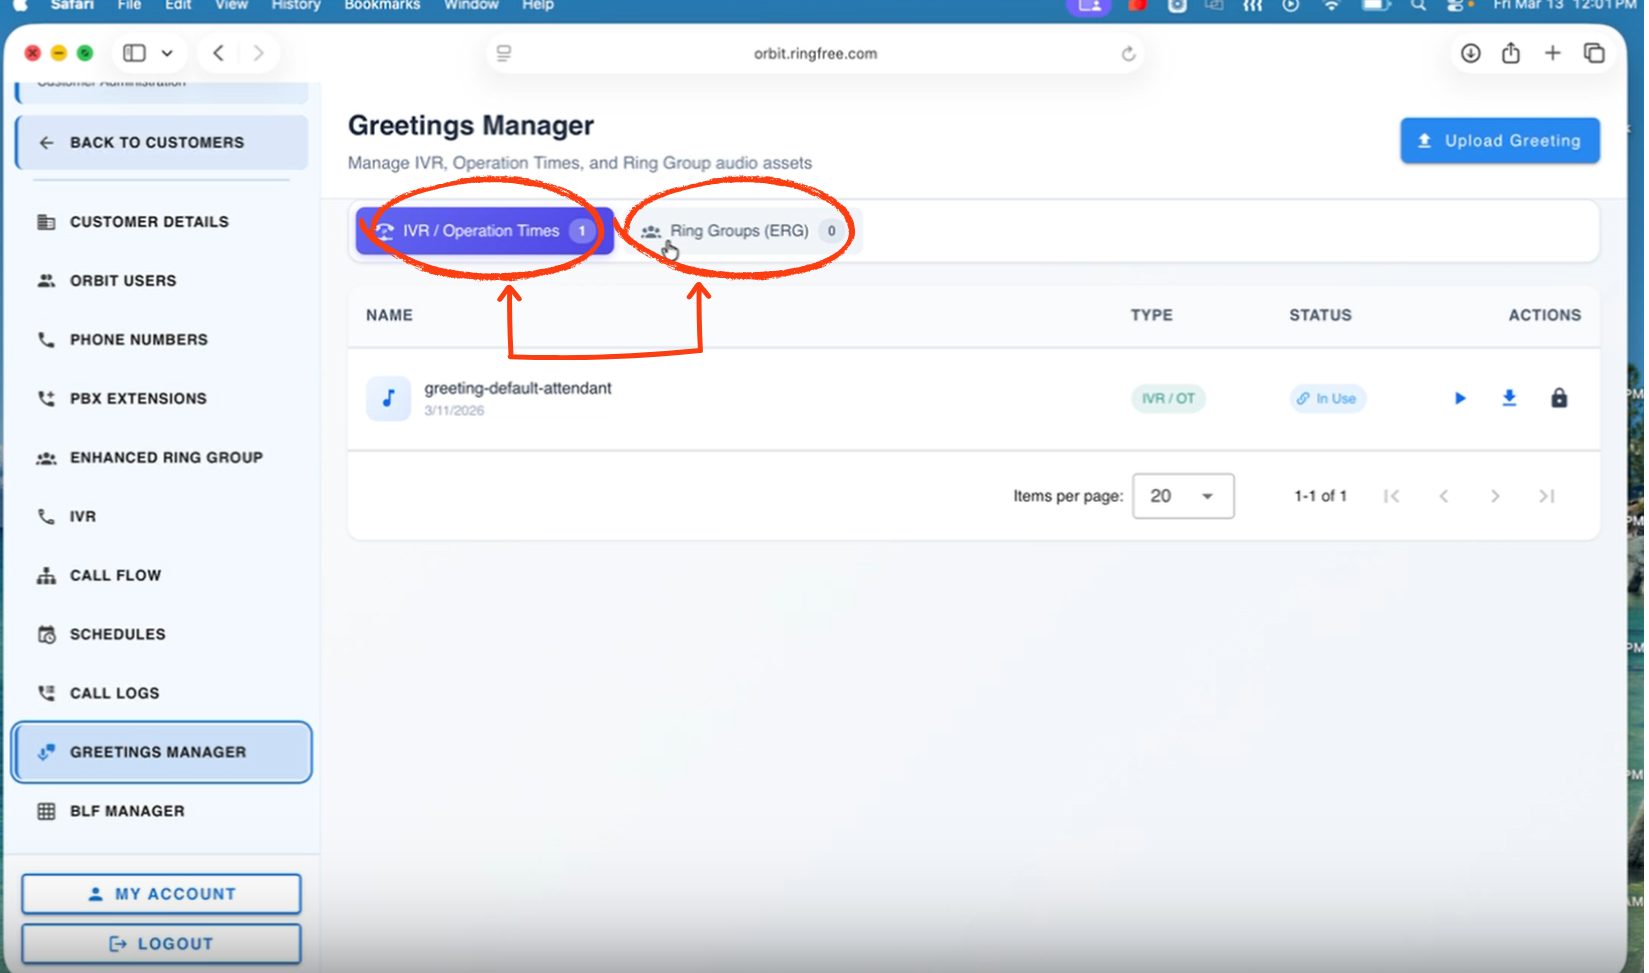Click the lock icon in Actions column

point(1558,398)
